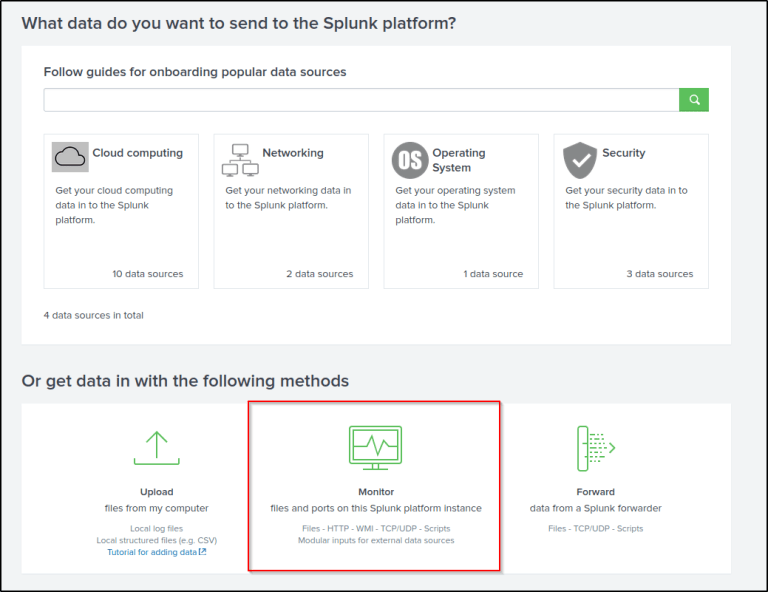
Task: Click the external-link icon beside Tutorial link
Action: pos(203,551)
